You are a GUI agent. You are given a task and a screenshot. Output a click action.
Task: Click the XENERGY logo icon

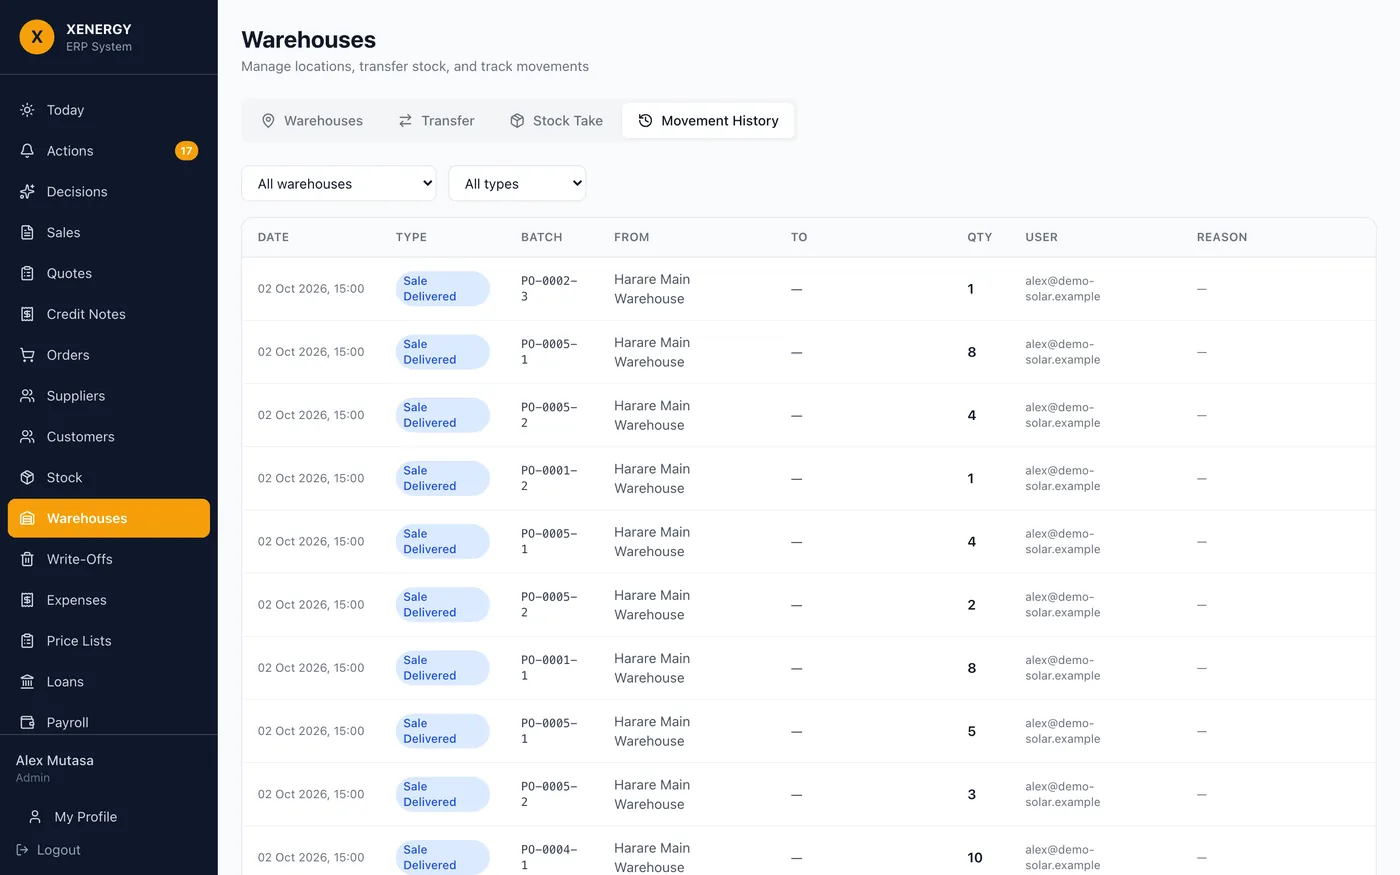click(37, 37)
